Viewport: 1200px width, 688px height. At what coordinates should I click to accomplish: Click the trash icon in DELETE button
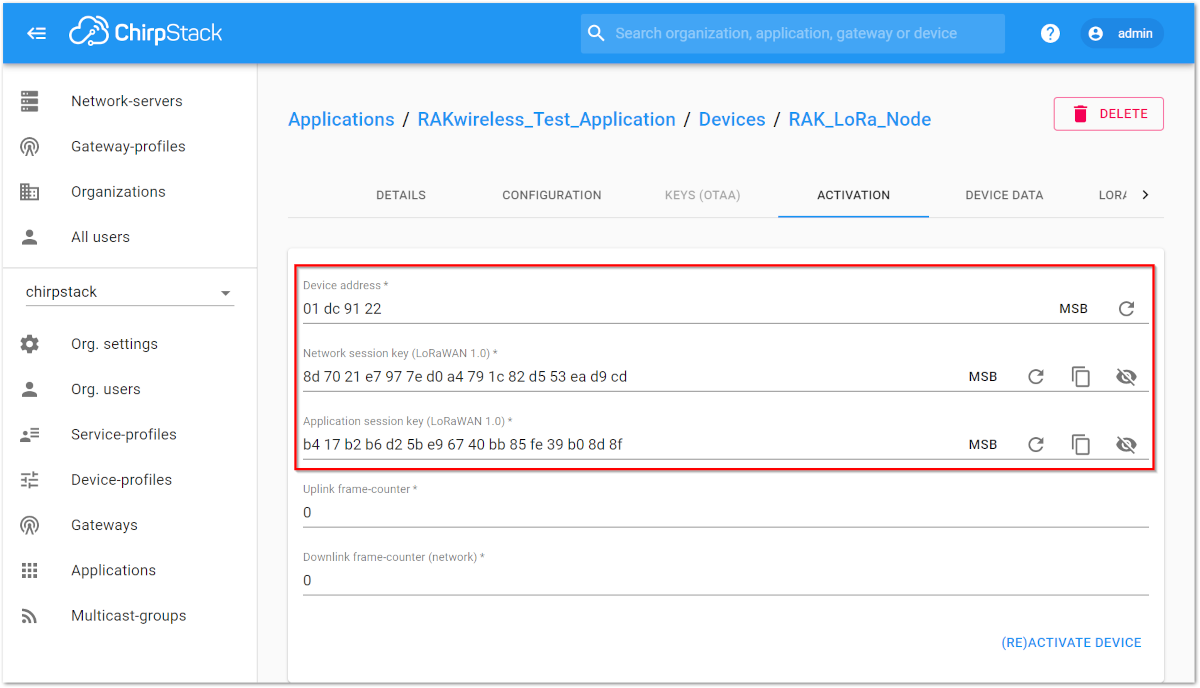(1080, 114)
